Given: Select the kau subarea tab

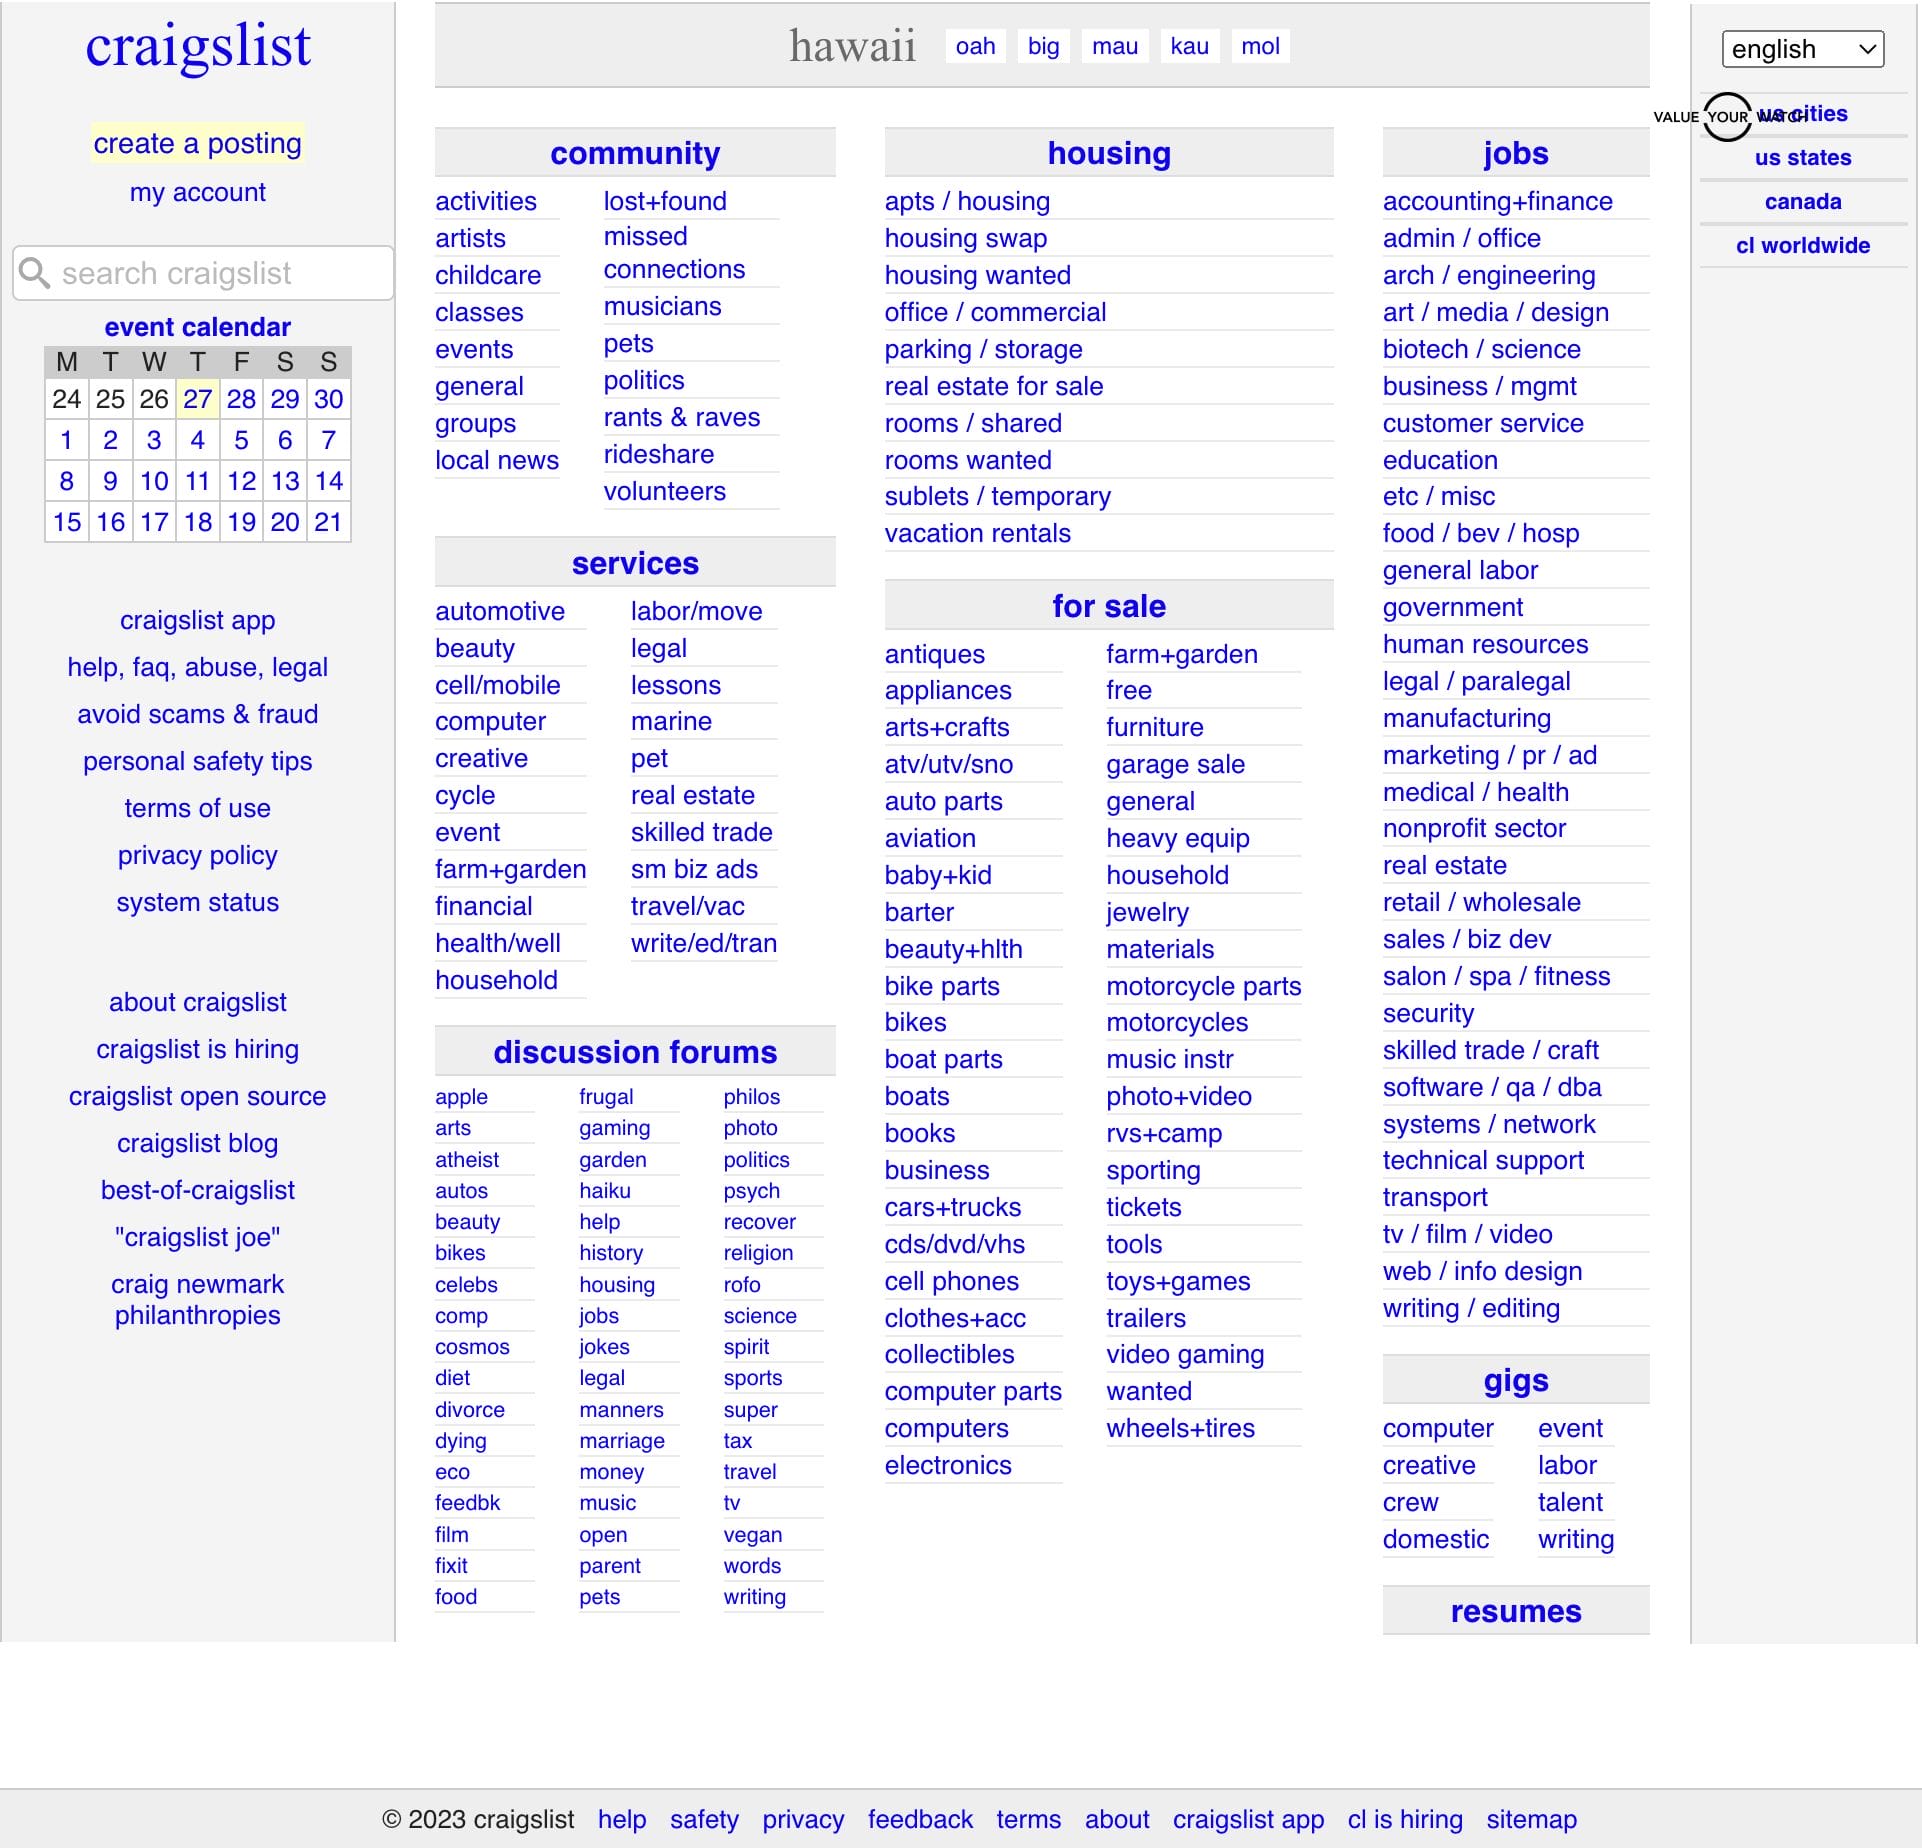Looking at the screenshot, I should pyautogui.click(x=1189, y=46).
